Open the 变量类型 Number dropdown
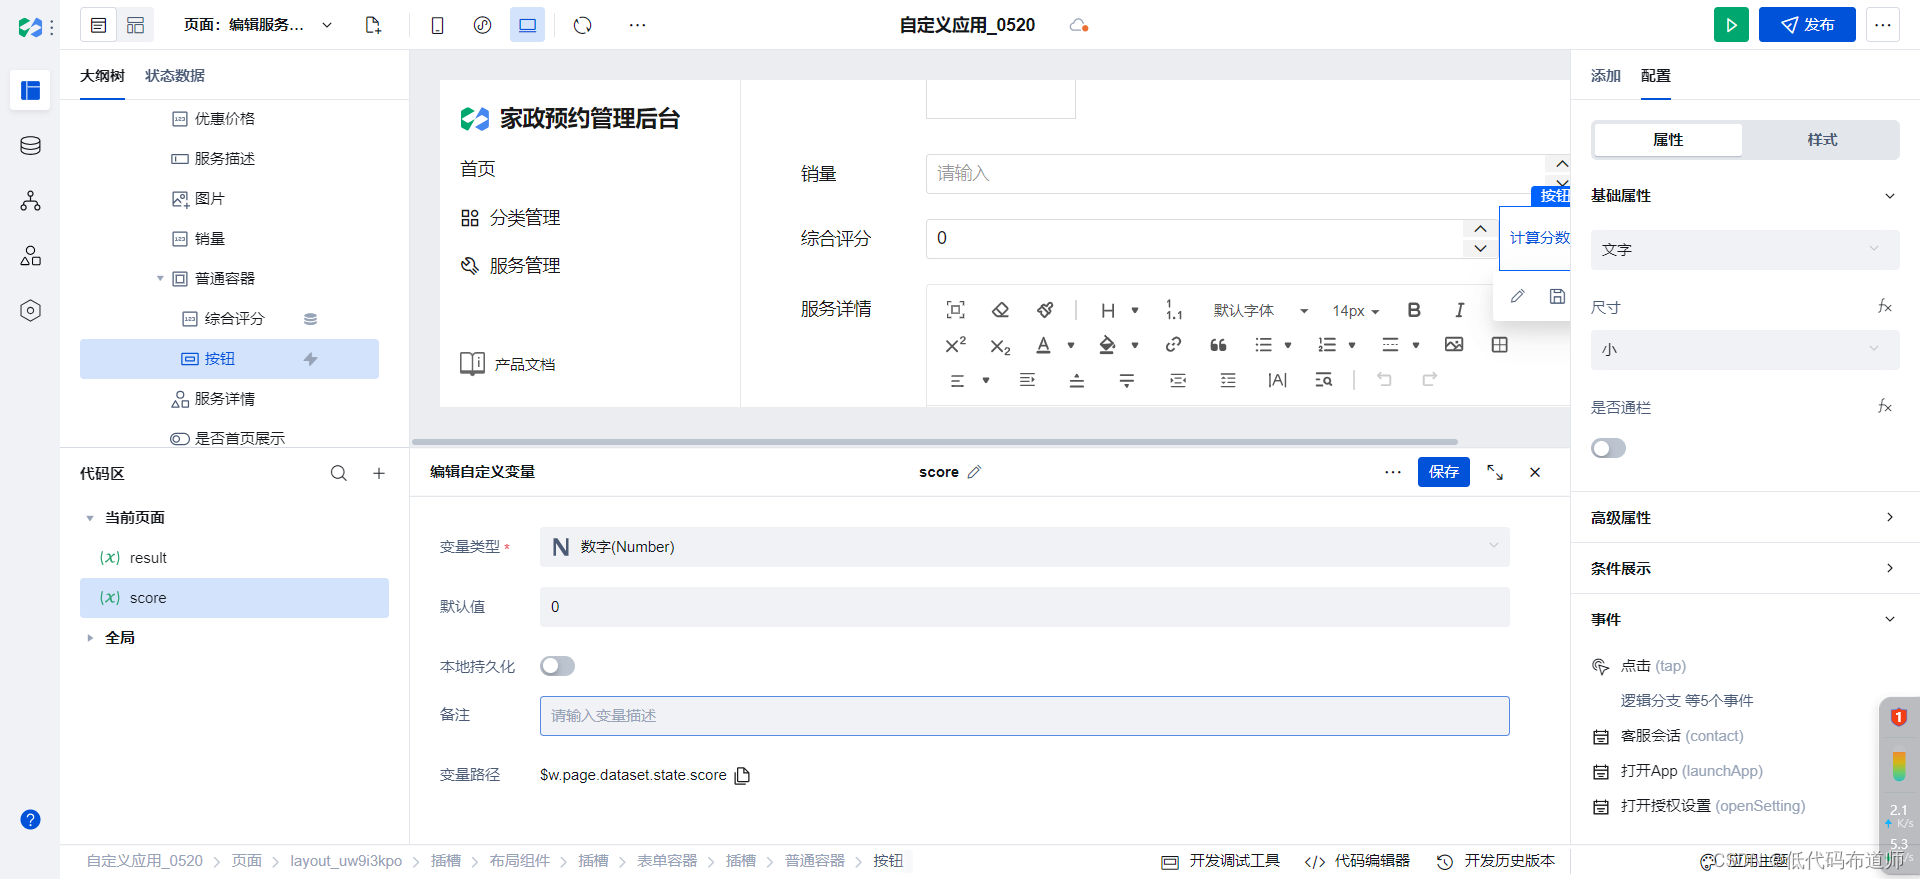 coord(1024,547)
